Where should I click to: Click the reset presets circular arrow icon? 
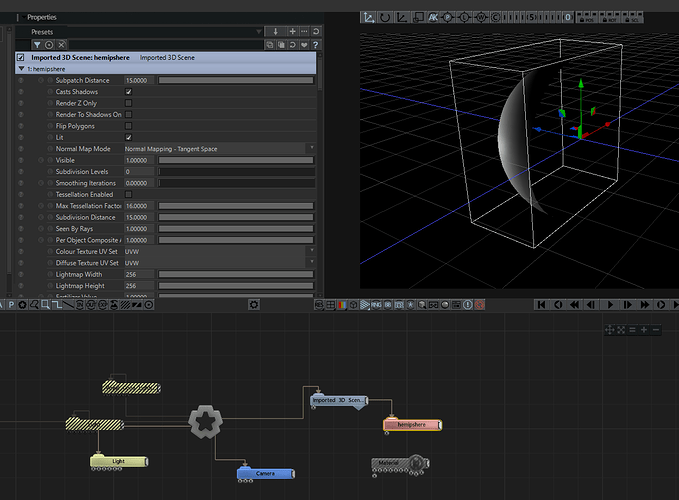pyautogui.click(x=316, y=32)
